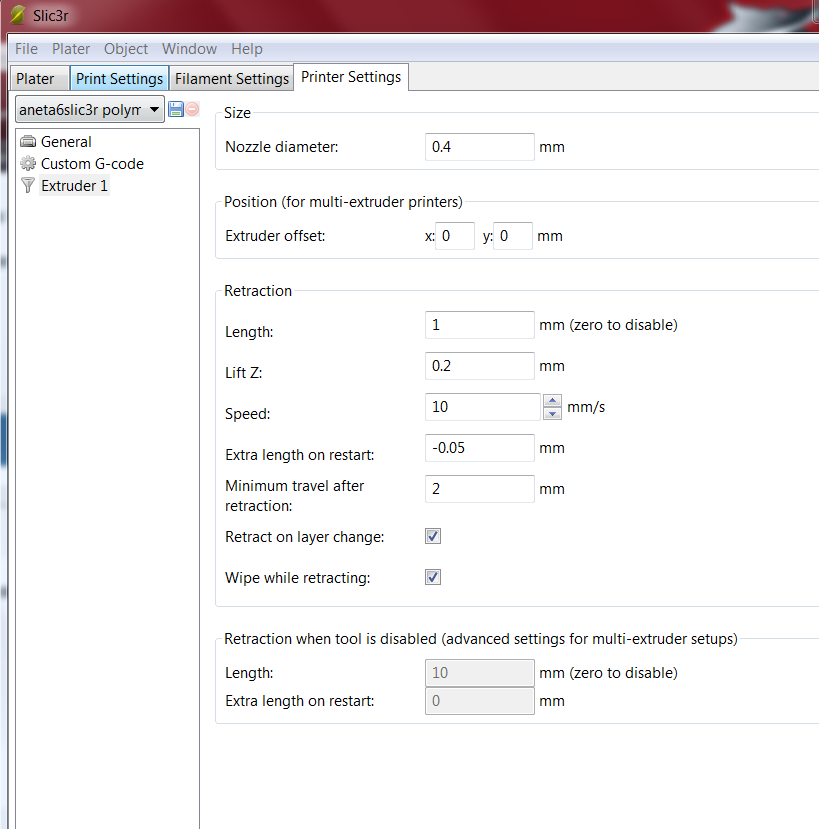The height and width of the screenshot is (829, 819).
Task: Click disabled-tool Extra length on restart field
Action: click(x=480, y=701)
